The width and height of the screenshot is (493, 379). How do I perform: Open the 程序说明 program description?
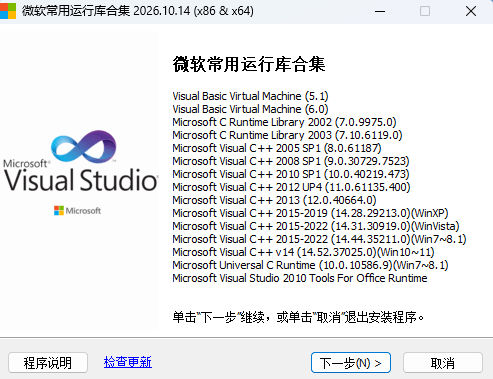point(48,362)
